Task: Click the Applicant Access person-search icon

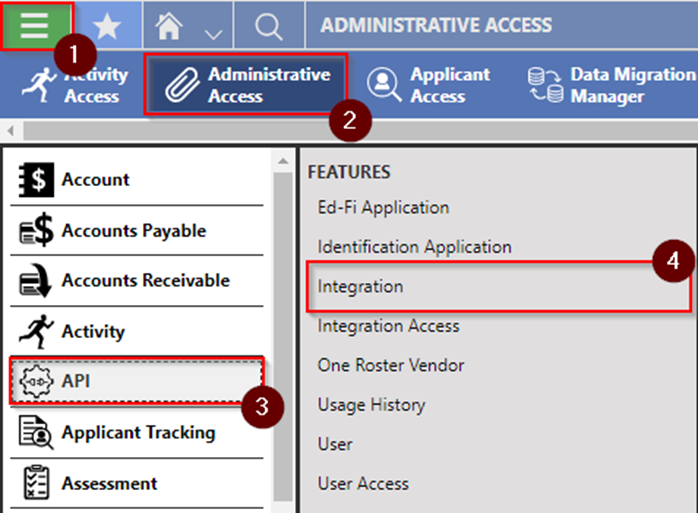Action: tap(384, 85)
